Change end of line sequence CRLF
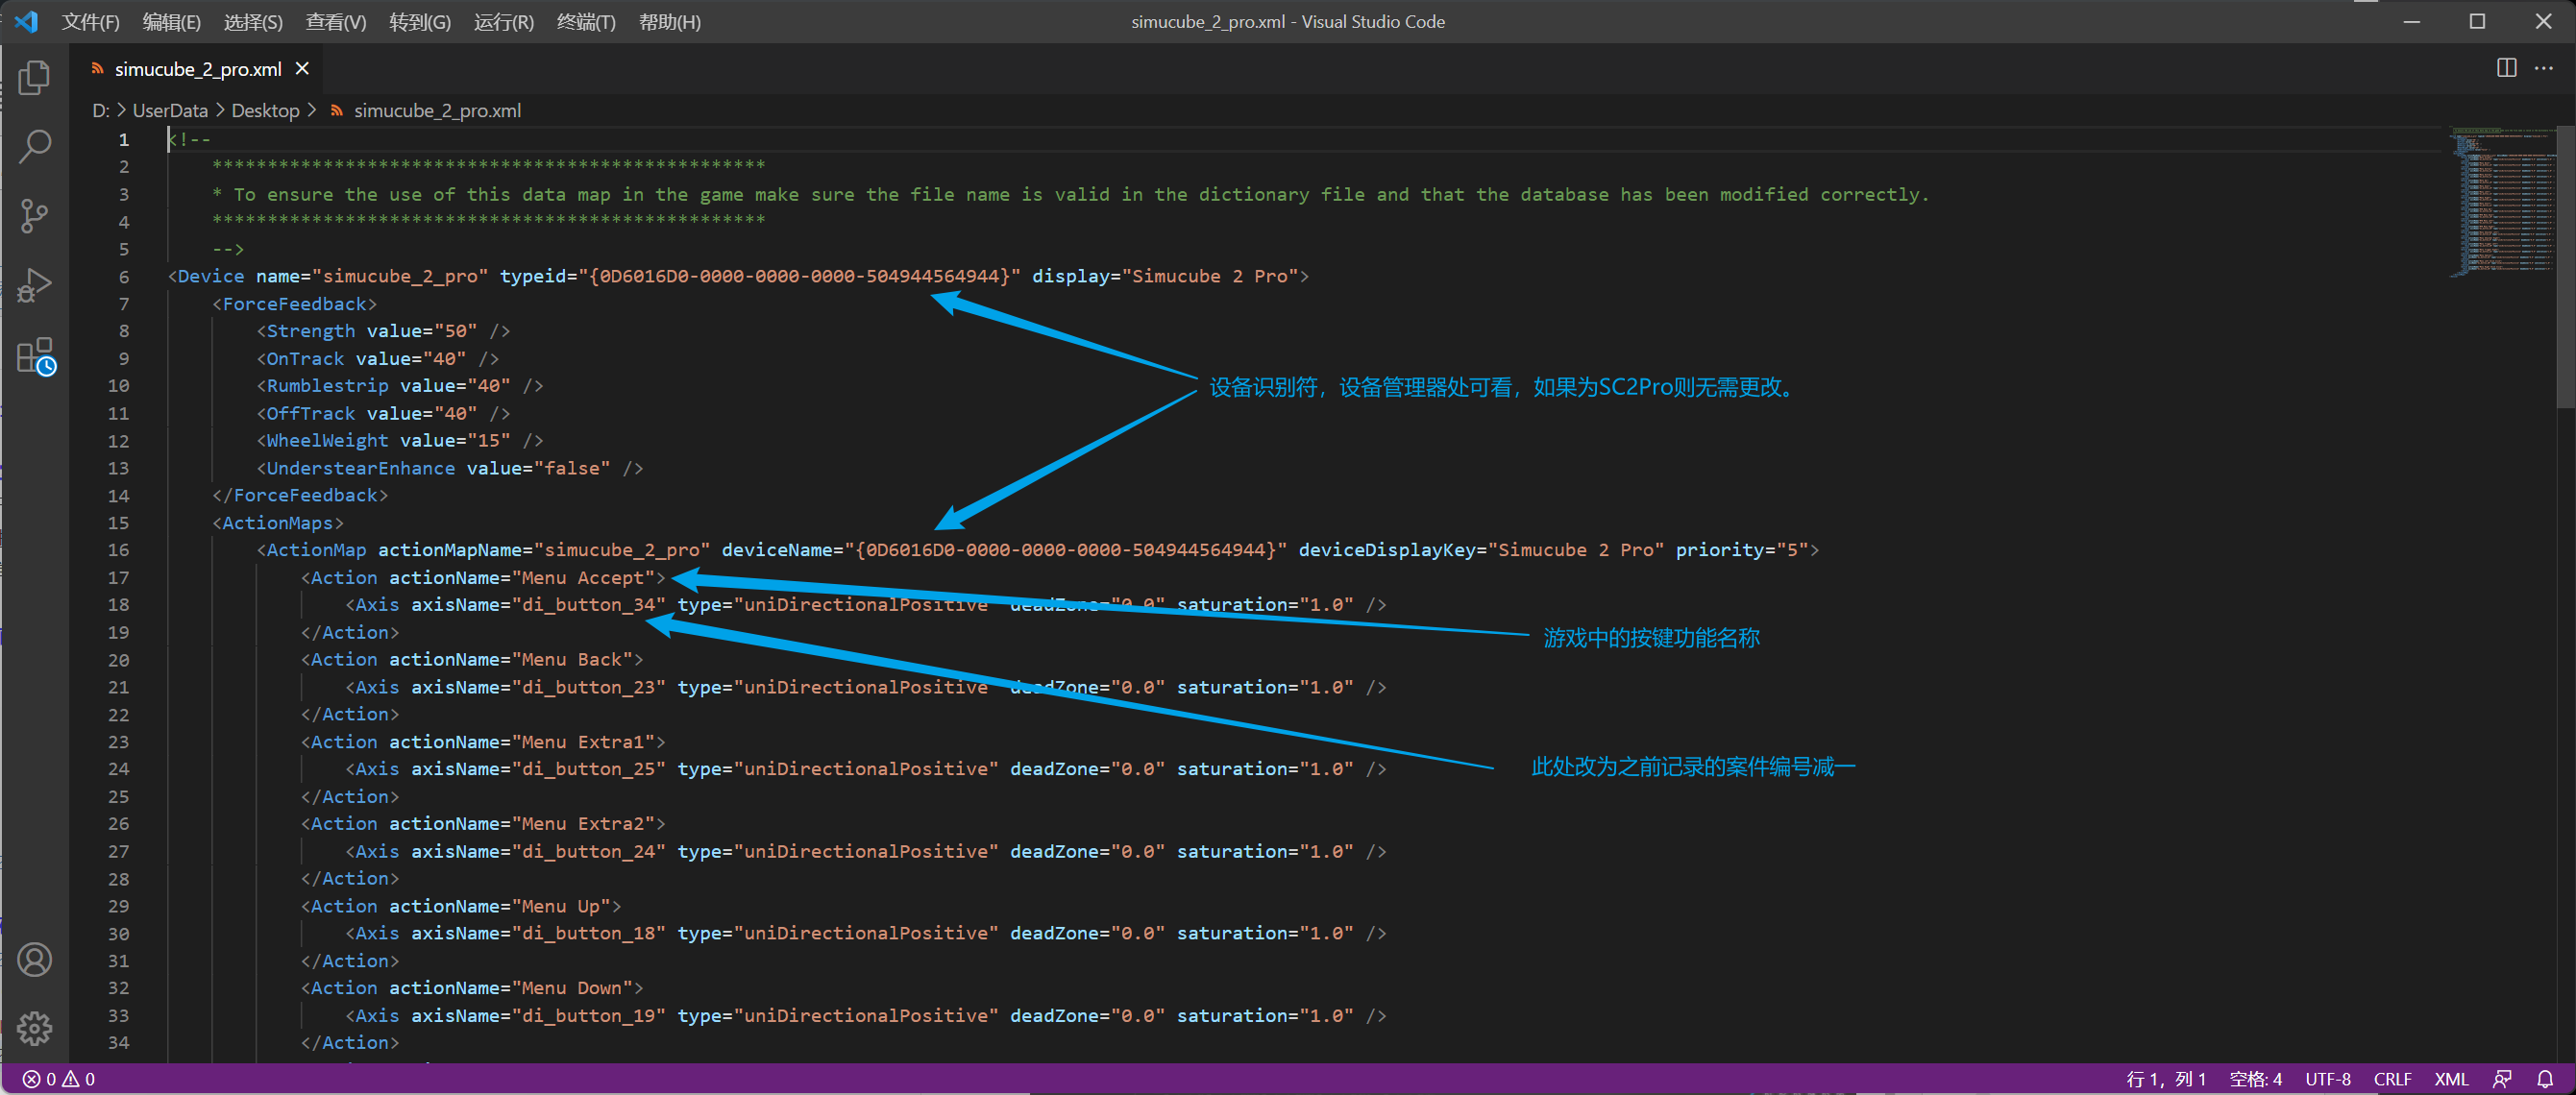 click(x=2392, y=1079)
